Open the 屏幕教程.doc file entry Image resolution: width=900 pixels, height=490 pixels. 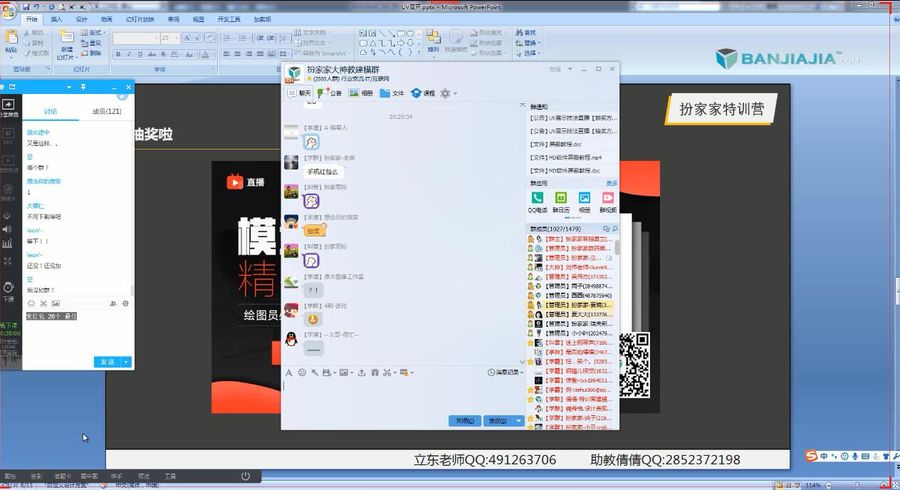coord(556,144)
